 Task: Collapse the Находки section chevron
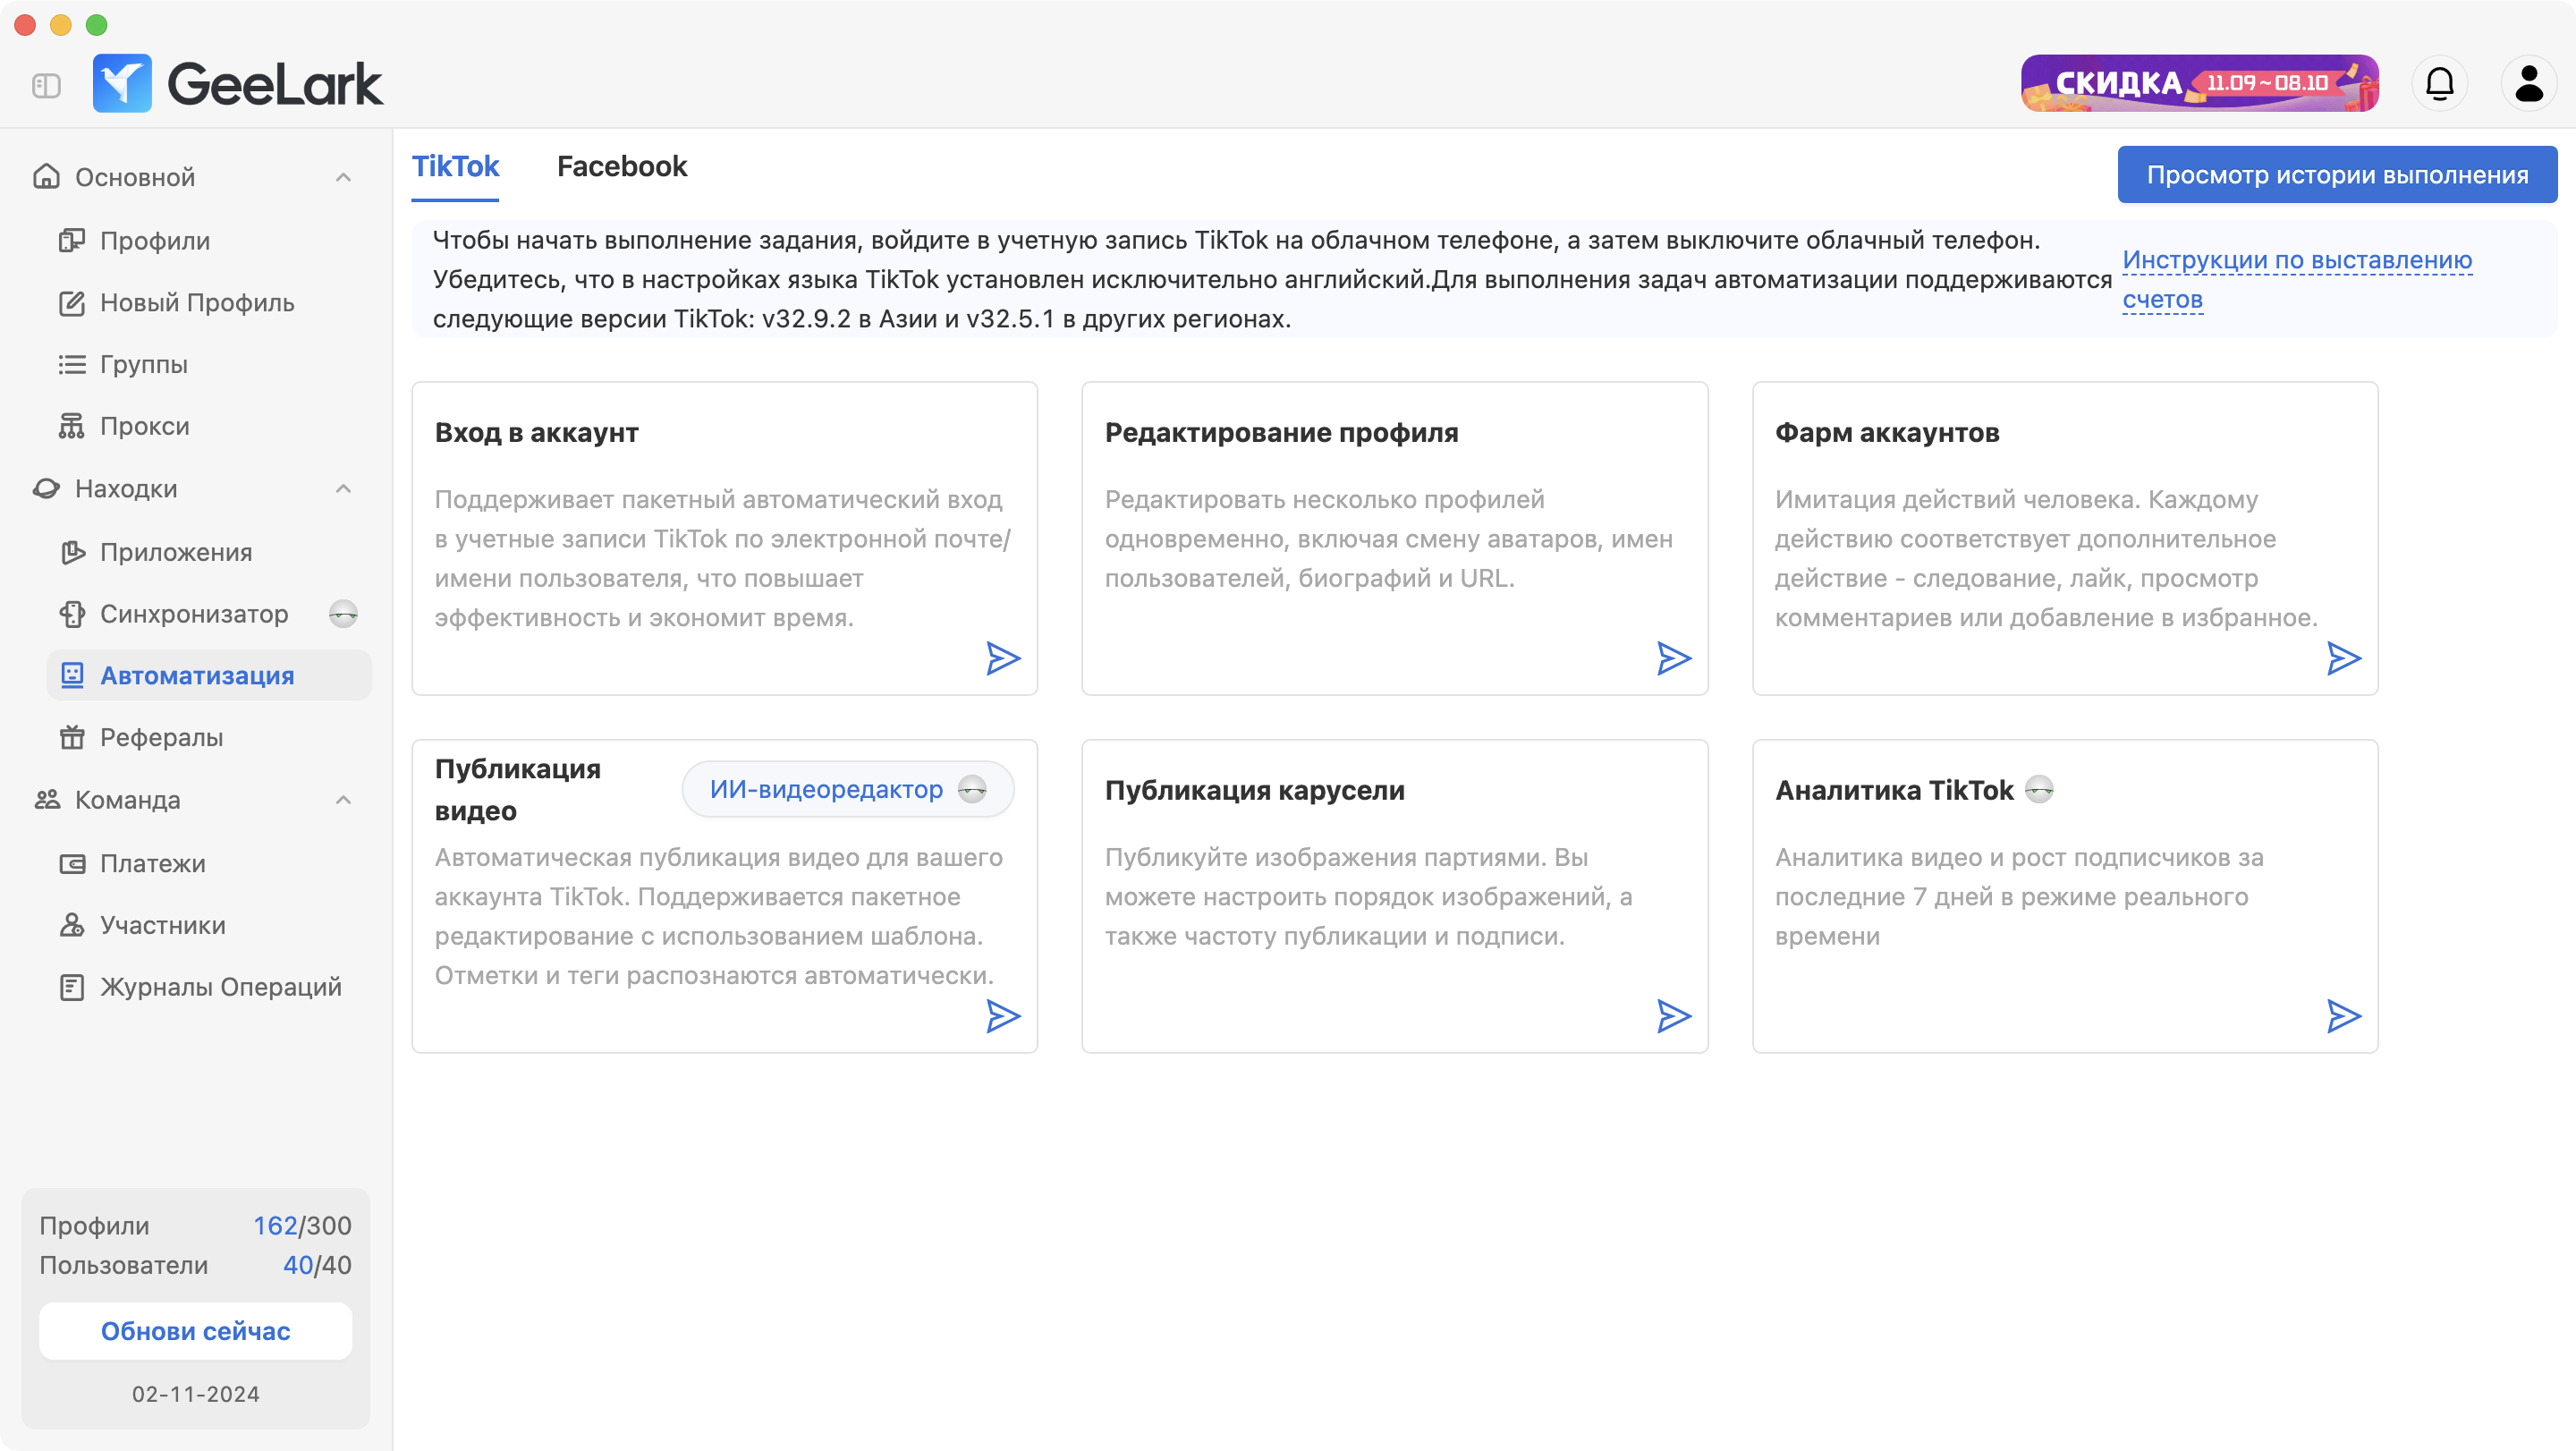[x=343, y=489]
